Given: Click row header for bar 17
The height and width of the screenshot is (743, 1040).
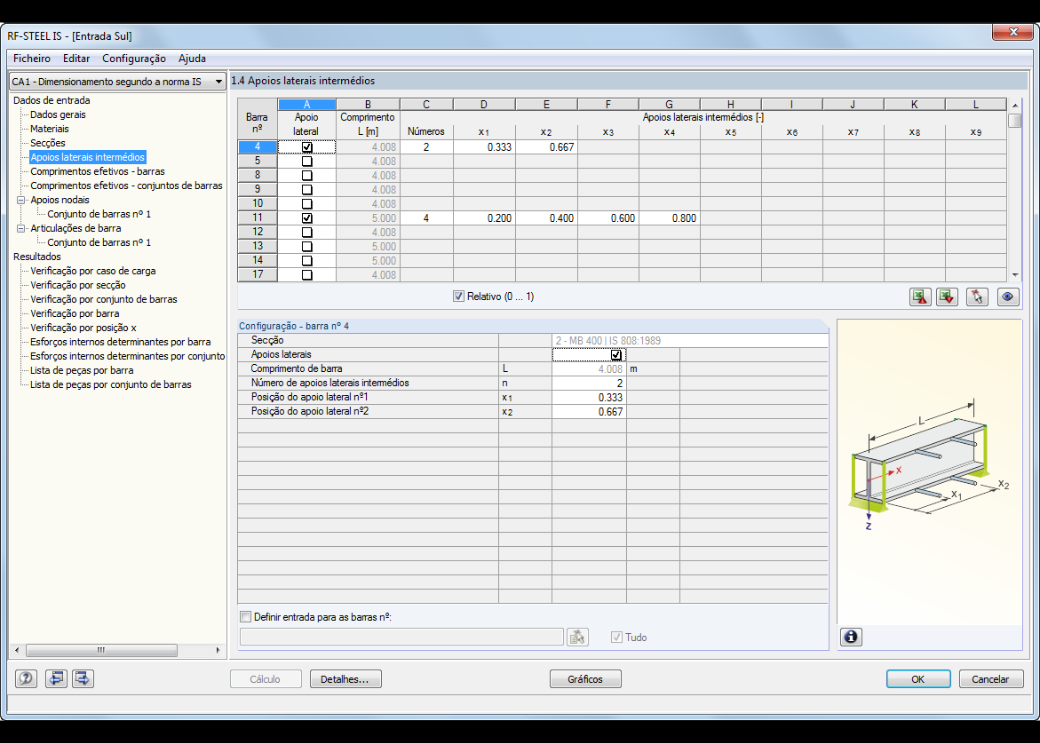Looking at the screenshot, I should [257, 275].
